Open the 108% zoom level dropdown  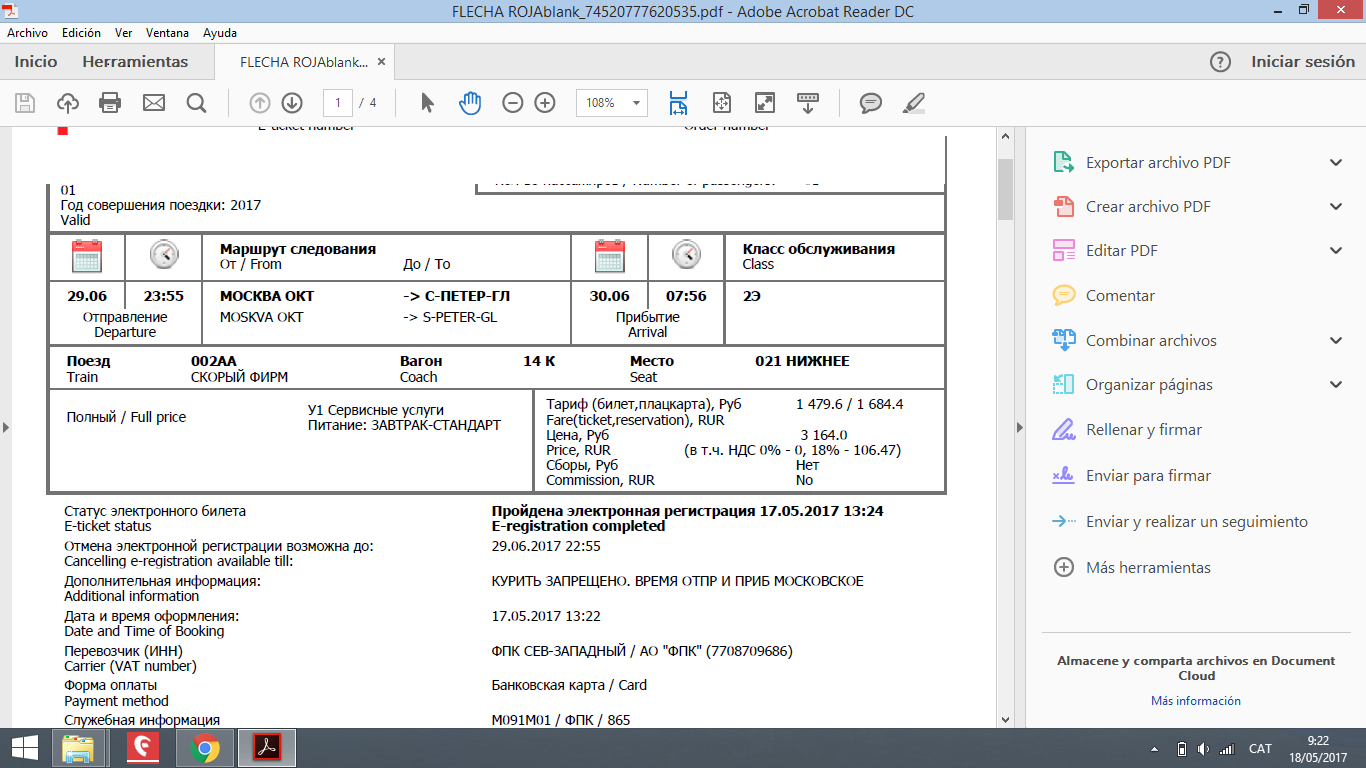click(637, 103)
